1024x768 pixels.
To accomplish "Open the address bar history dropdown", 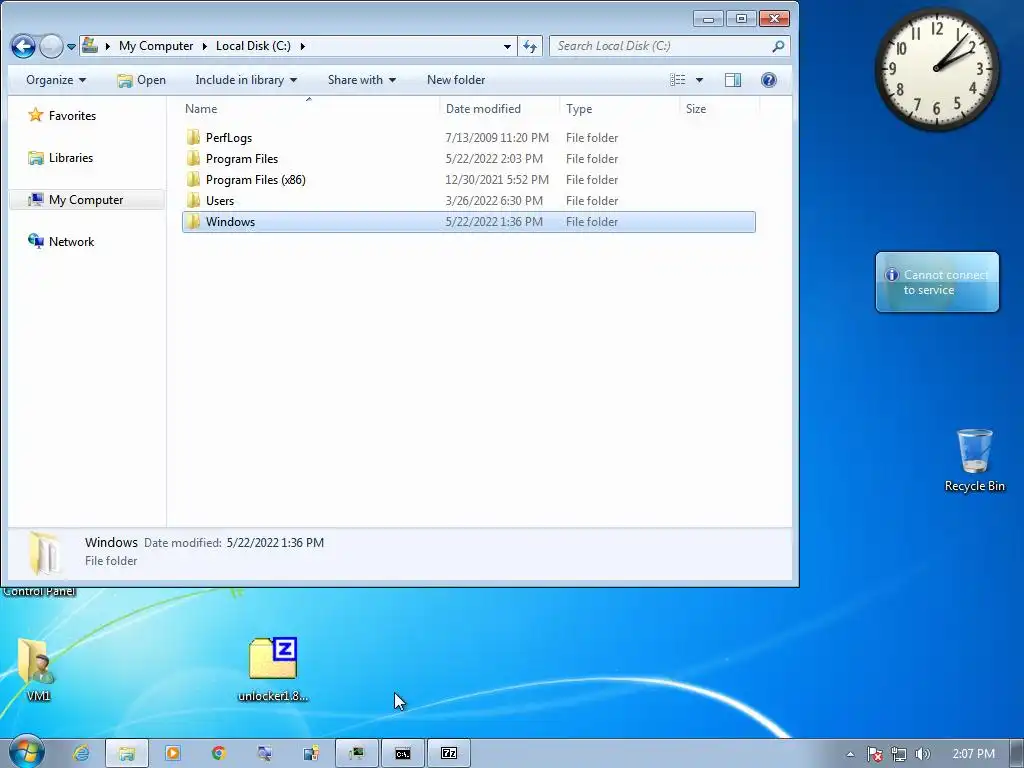I will pos(507,46).
